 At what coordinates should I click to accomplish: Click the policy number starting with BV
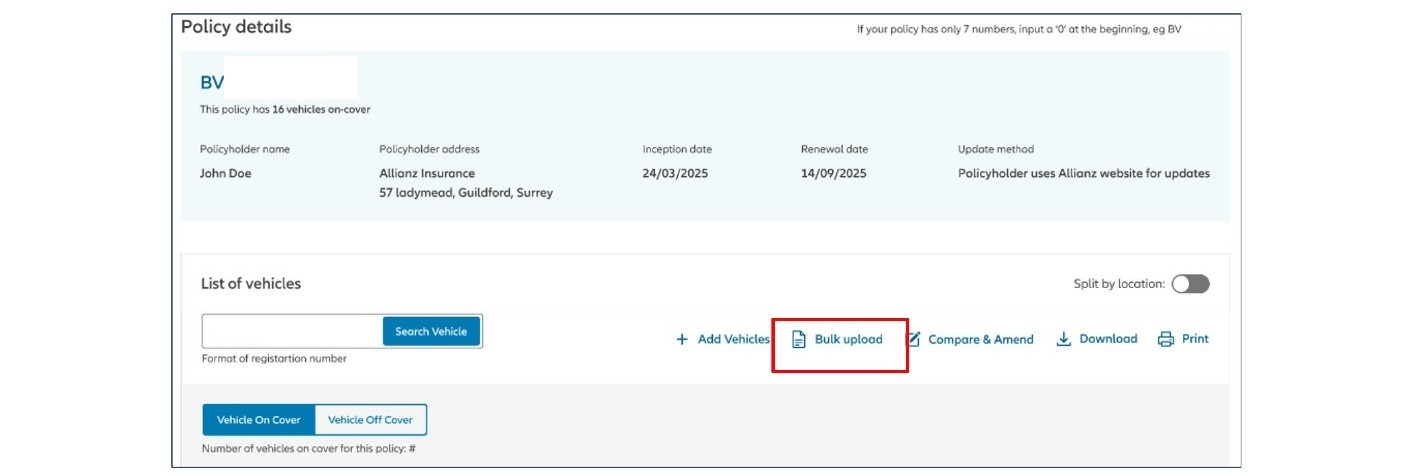(x=212, y=83)
